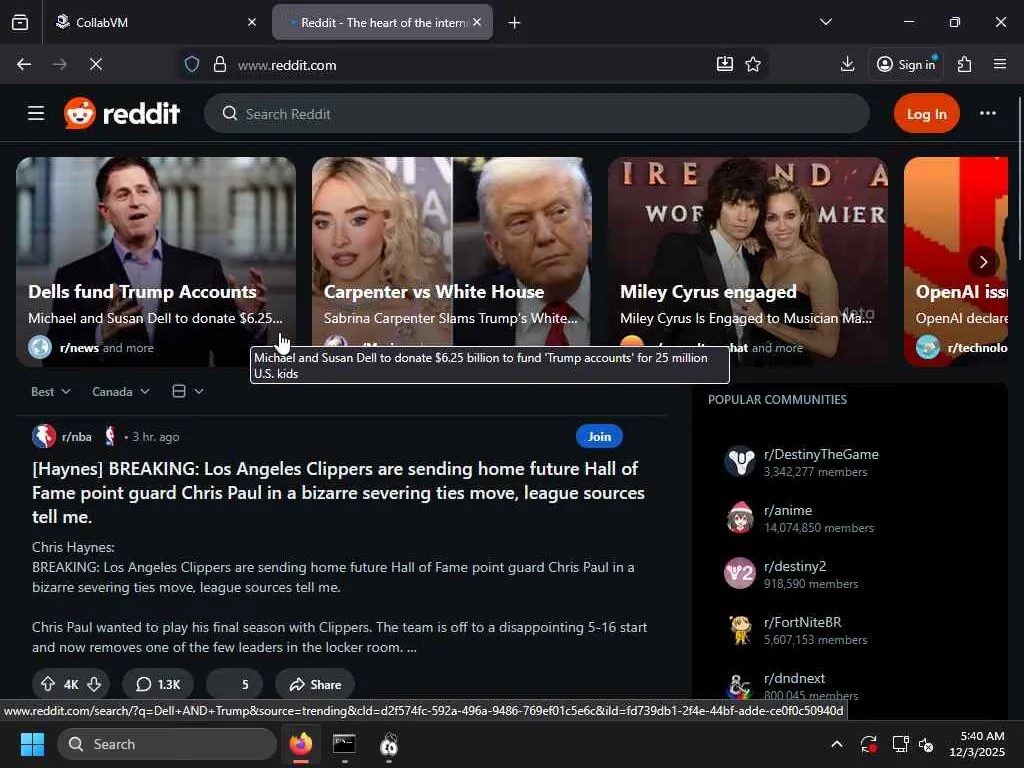Upvote the Chris Paul post
The width and height of the screenshot is (1024, 768).
(x=48, y=684)
